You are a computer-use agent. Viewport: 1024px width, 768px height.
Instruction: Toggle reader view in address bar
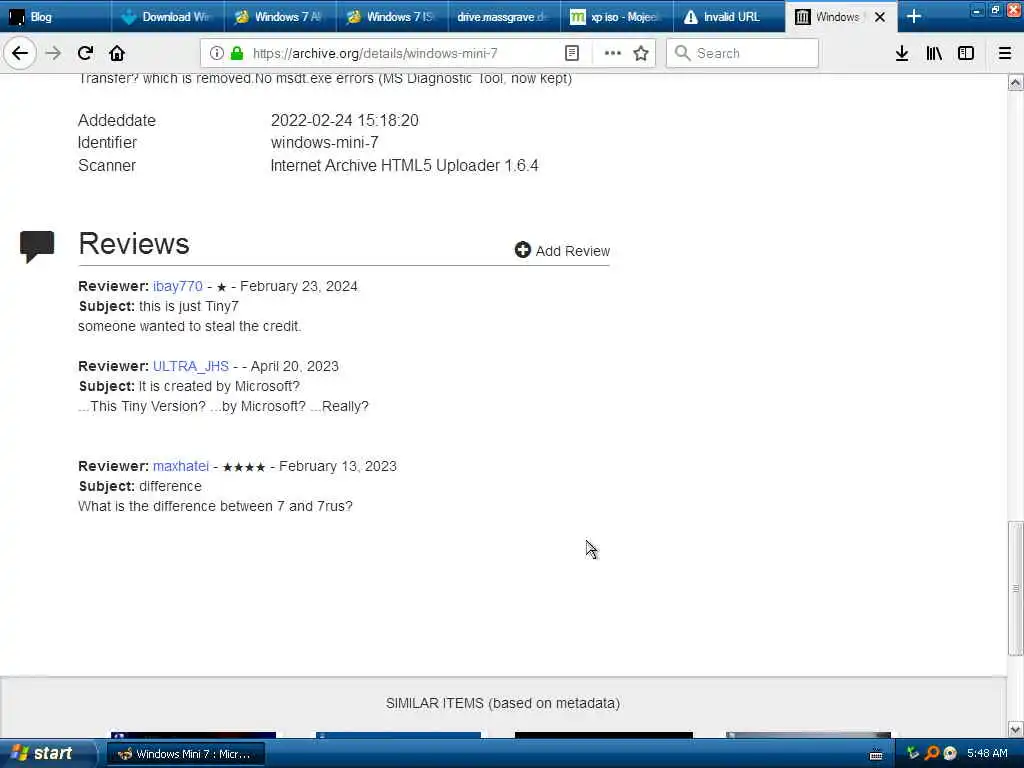coord(571,53)
